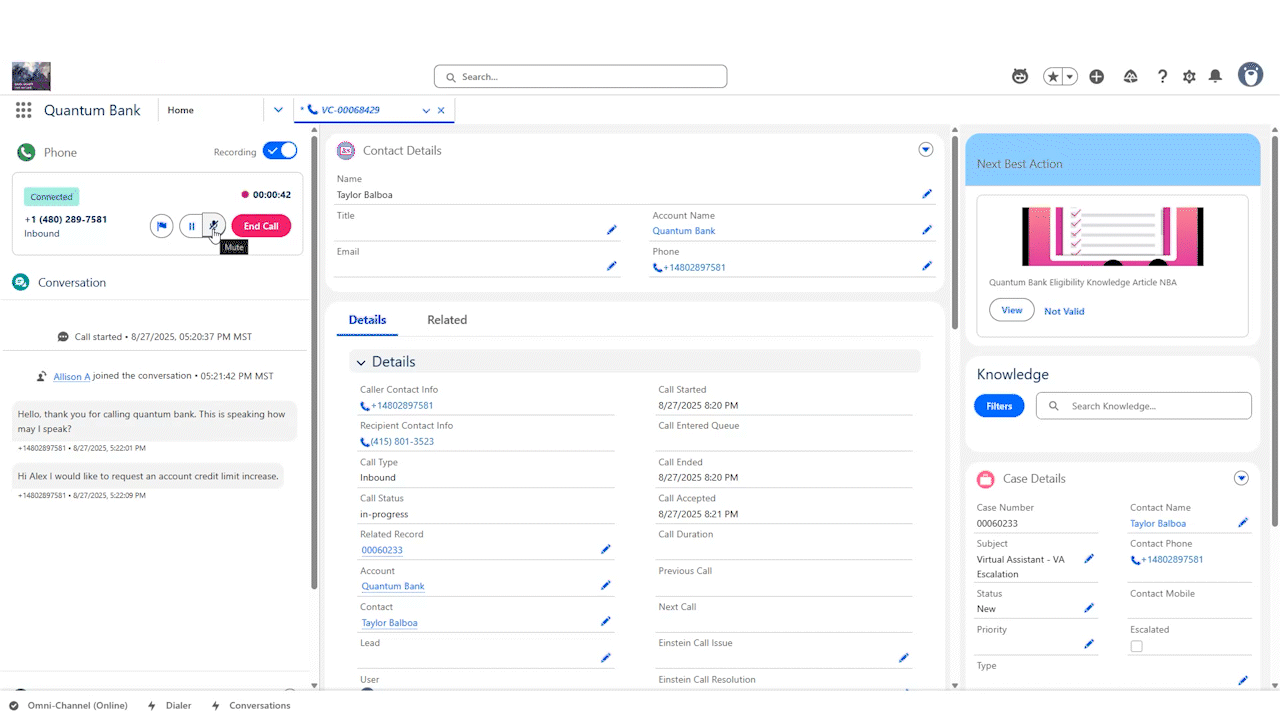Toggle off the call Recording switch
Viewport: 1280px width, 720px height.
click(x=280, y=151)
